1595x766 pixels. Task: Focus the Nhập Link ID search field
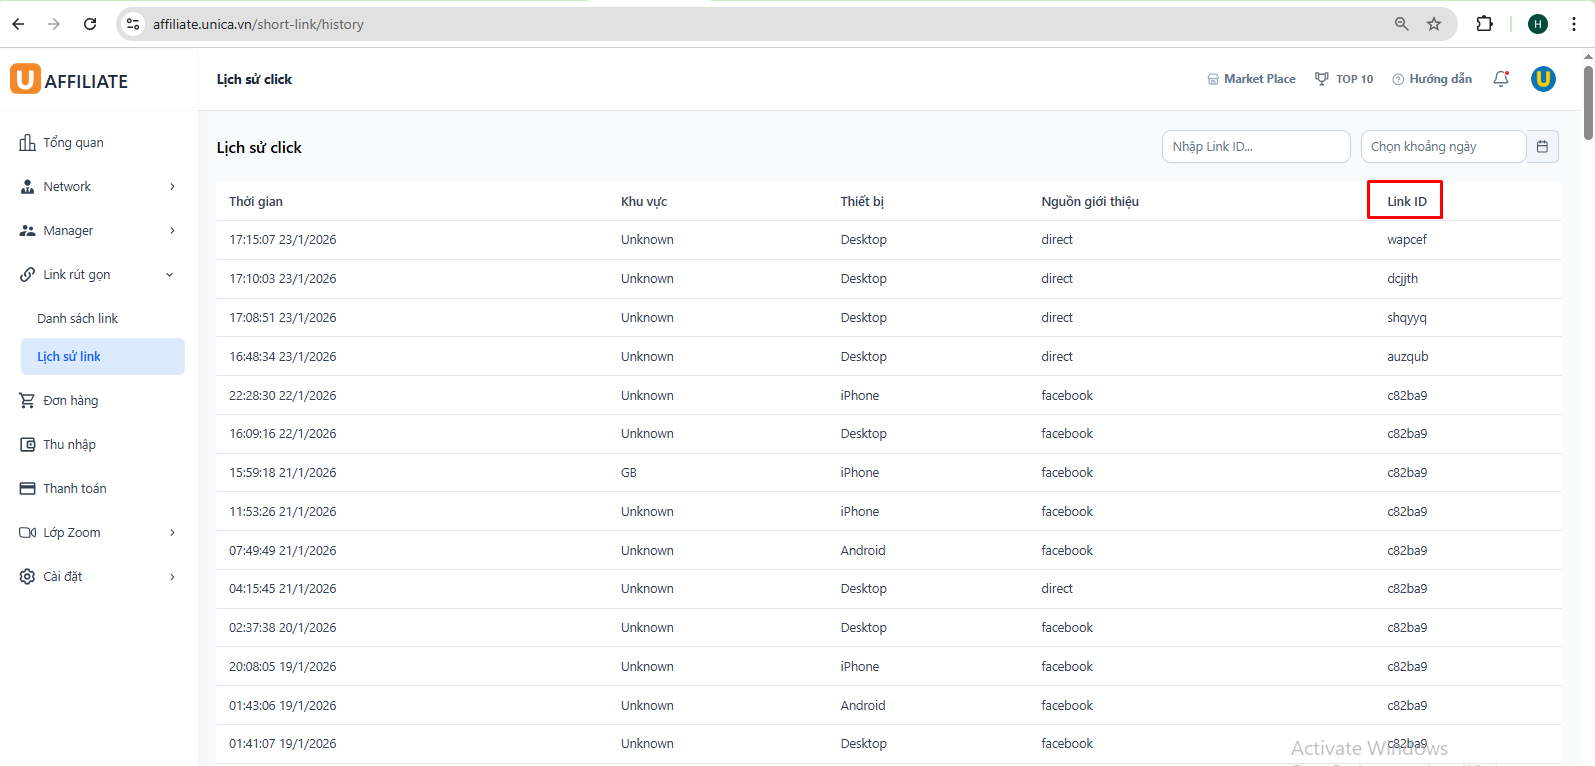1255,147
